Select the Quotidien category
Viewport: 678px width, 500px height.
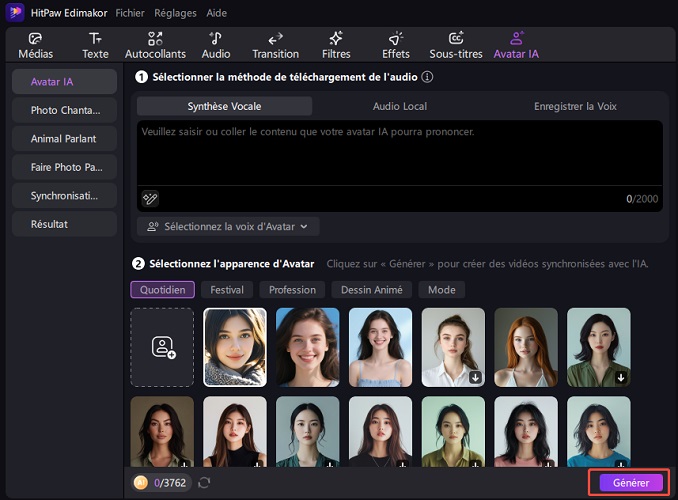[x=163, y=290]
